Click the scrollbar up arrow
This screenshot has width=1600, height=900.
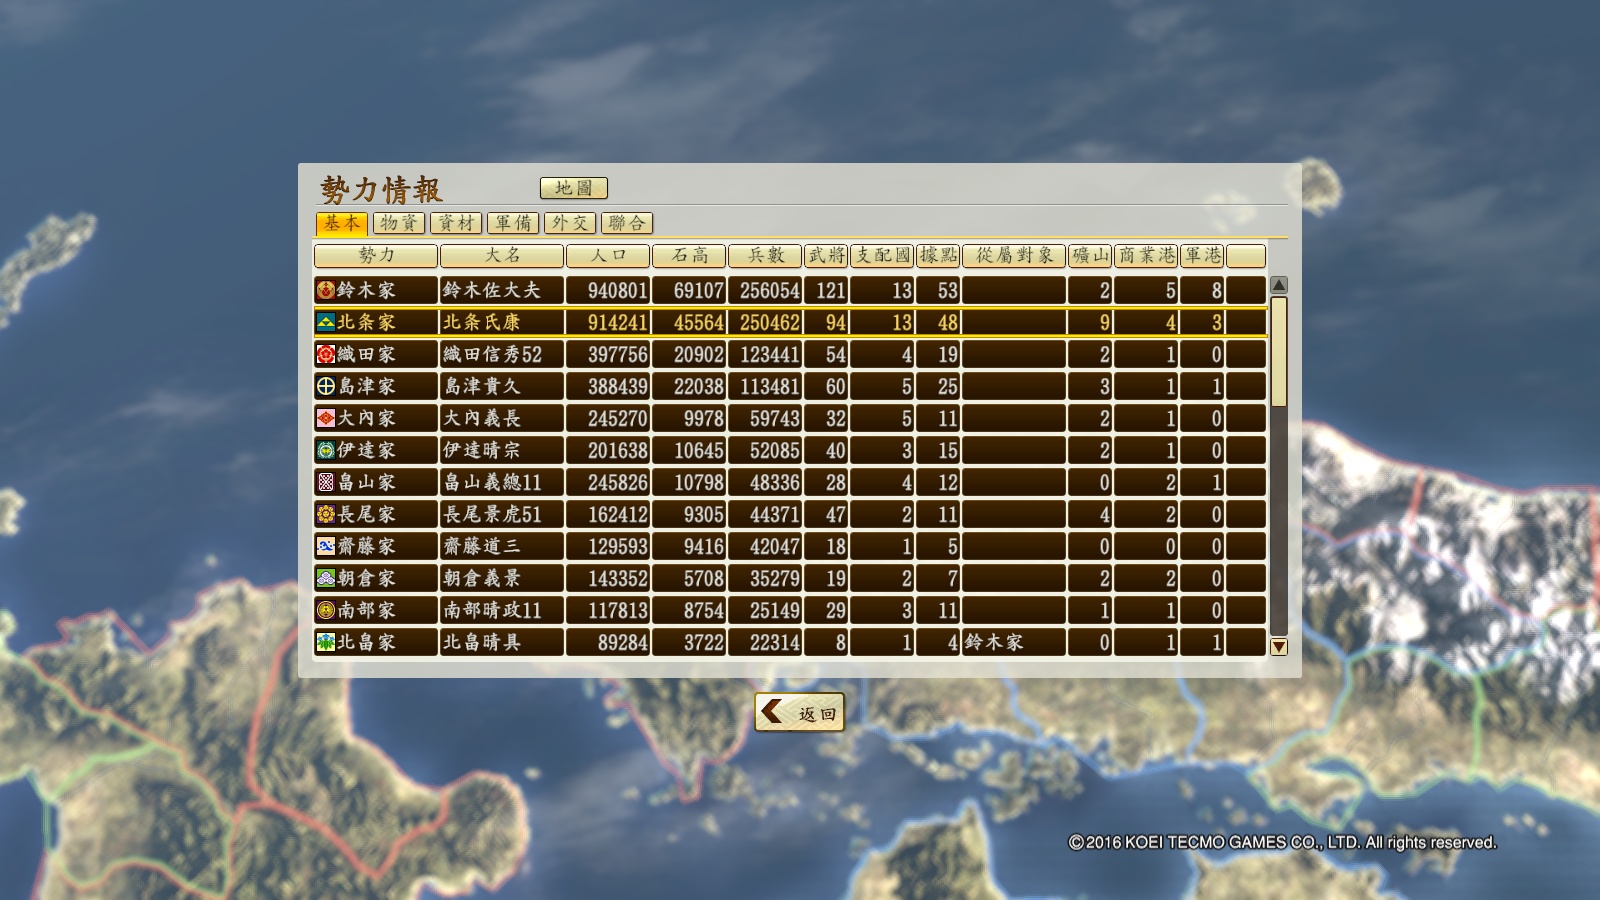coord(1278,285)
